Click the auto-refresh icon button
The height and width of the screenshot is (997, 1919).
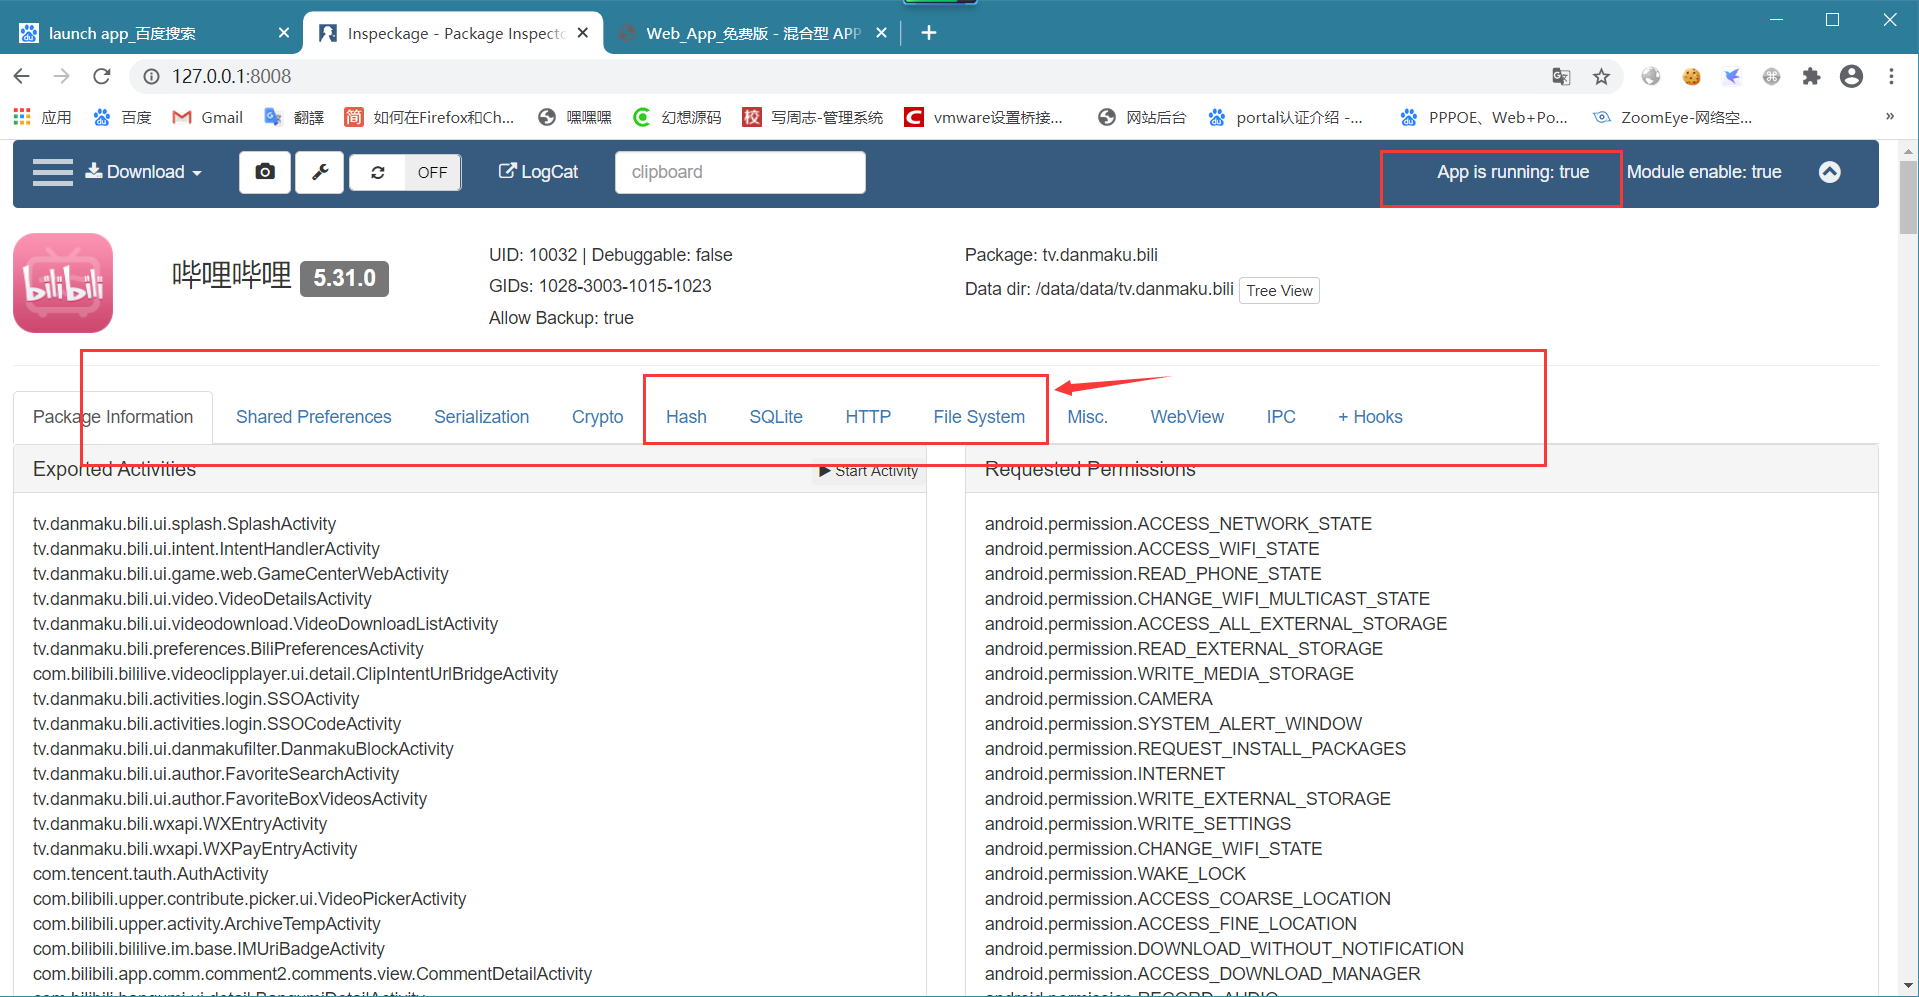[378, 172]
